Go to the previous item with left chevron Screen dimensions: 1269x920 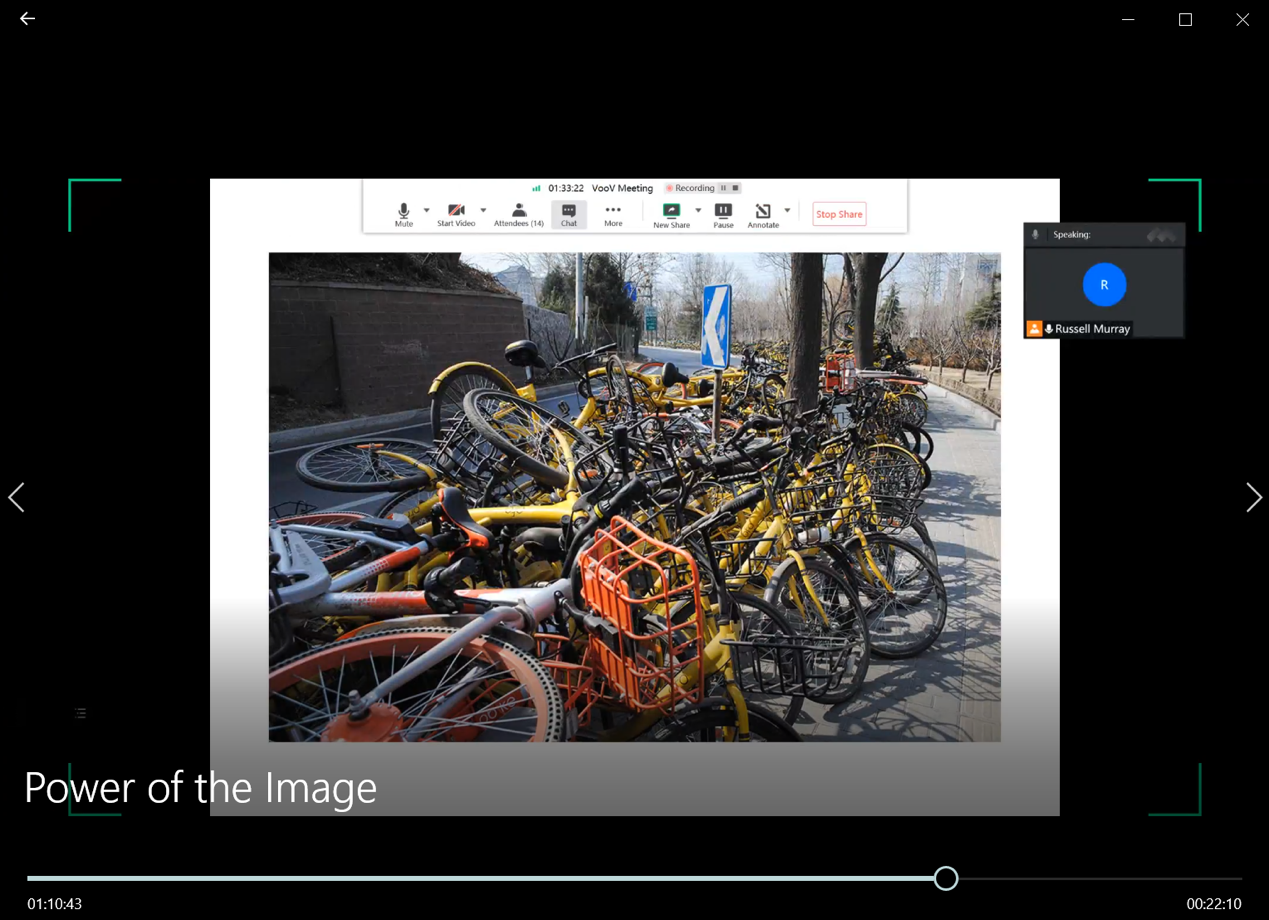click(x=16, y=497)
